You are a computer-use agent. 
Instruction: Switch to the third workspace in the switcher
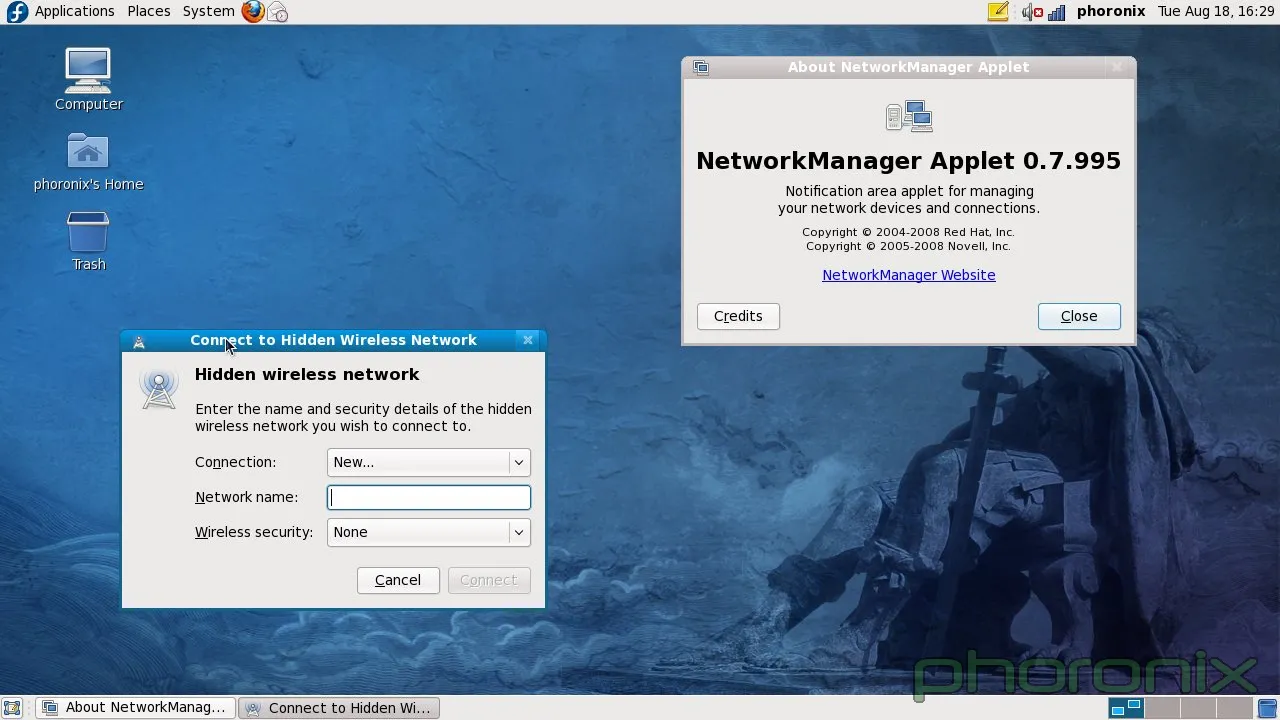point(1198,708)
